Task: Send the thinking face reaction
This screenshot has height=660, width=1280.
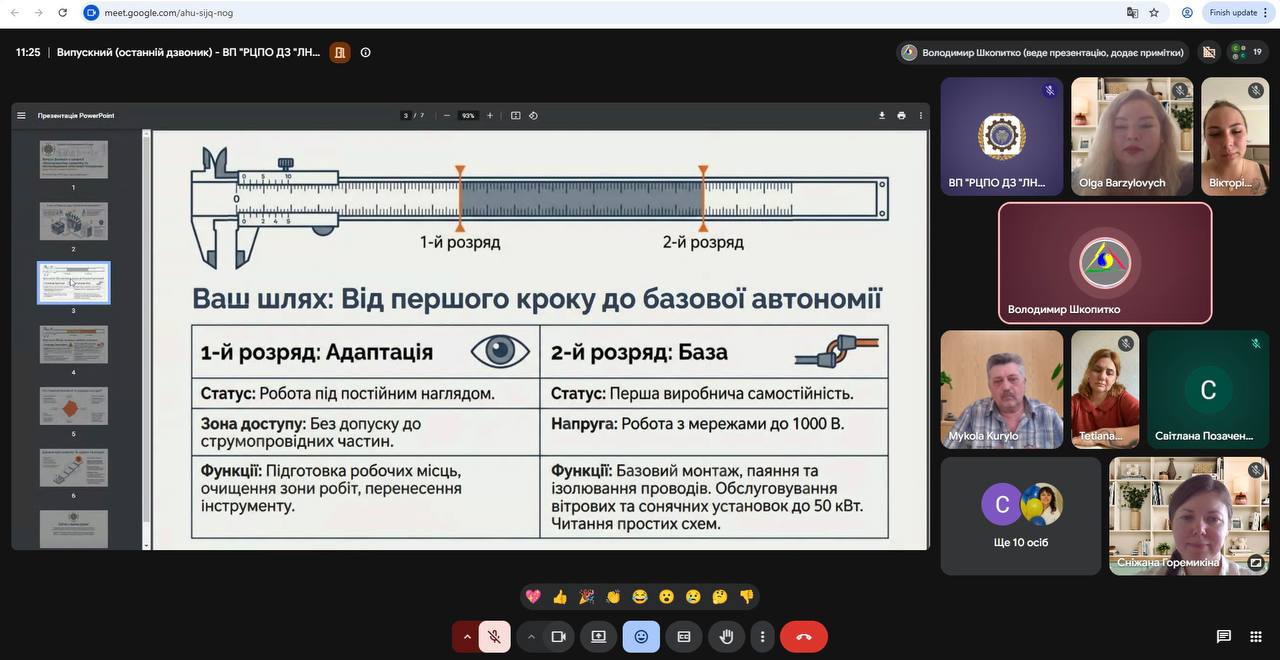Action: [720, 597]
